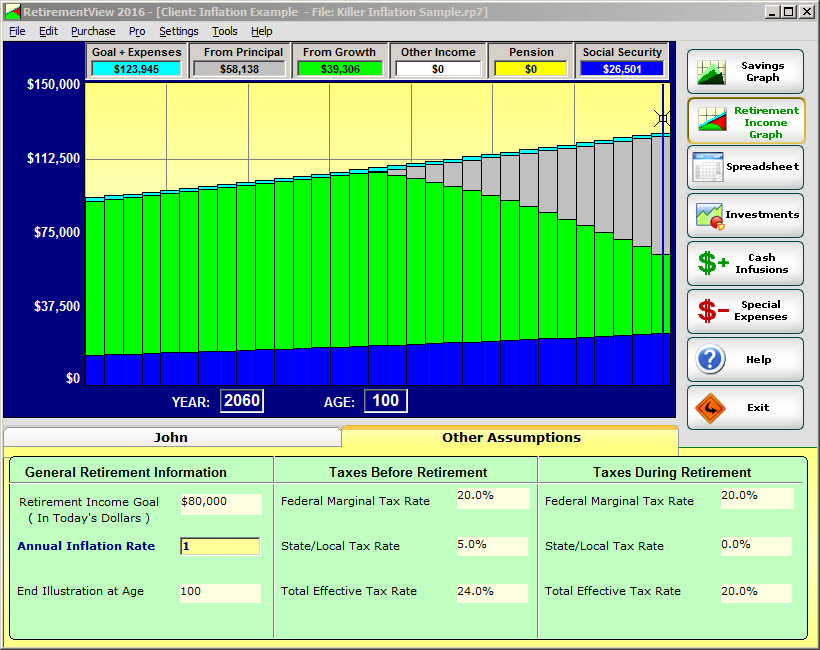
Task: Click the Social Security blue swatch value
Action: coord(622,69)
